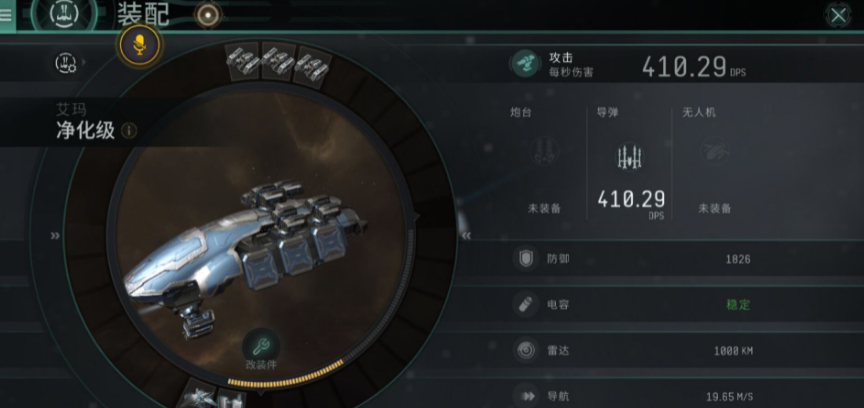Image resolution: width=864 pixels, height=408 pixels.
Task: Collapse the stats panel double chevron
Action: point(466,235)
